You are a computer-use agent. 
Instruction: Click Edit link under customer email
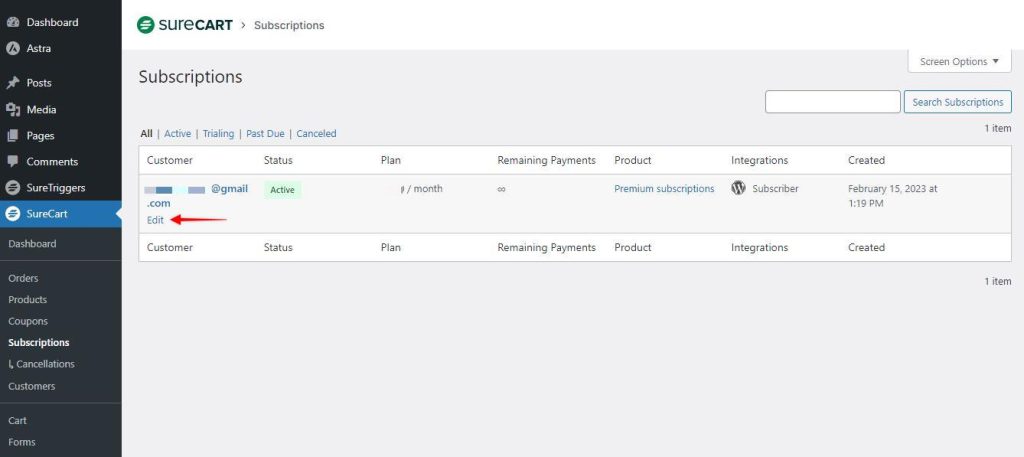(155, 220)
